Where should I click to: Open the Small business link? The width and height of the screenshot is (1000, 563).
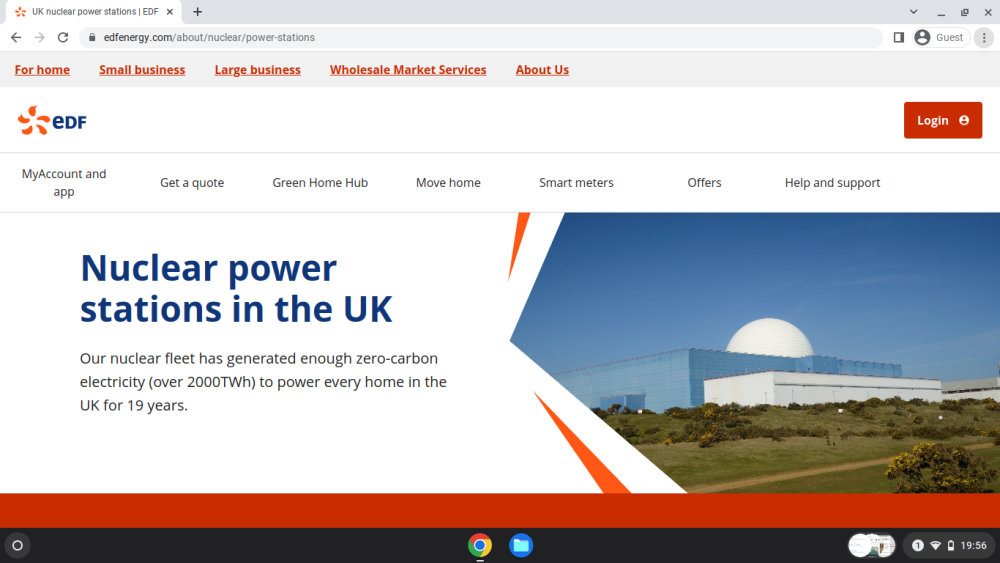pos(142,69)
